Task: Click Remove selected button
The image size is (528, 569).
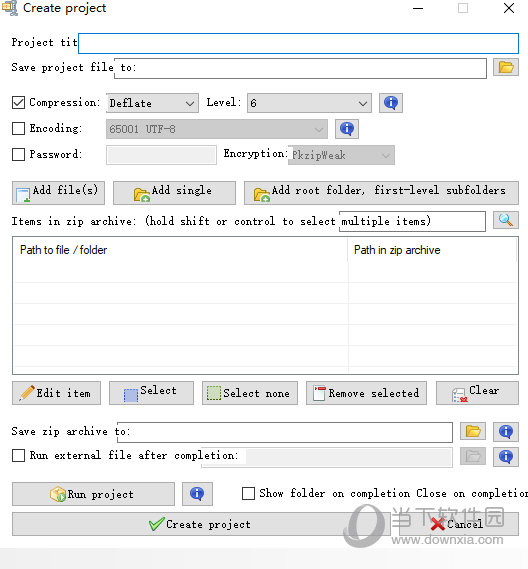Action: (x=366, y=393)
